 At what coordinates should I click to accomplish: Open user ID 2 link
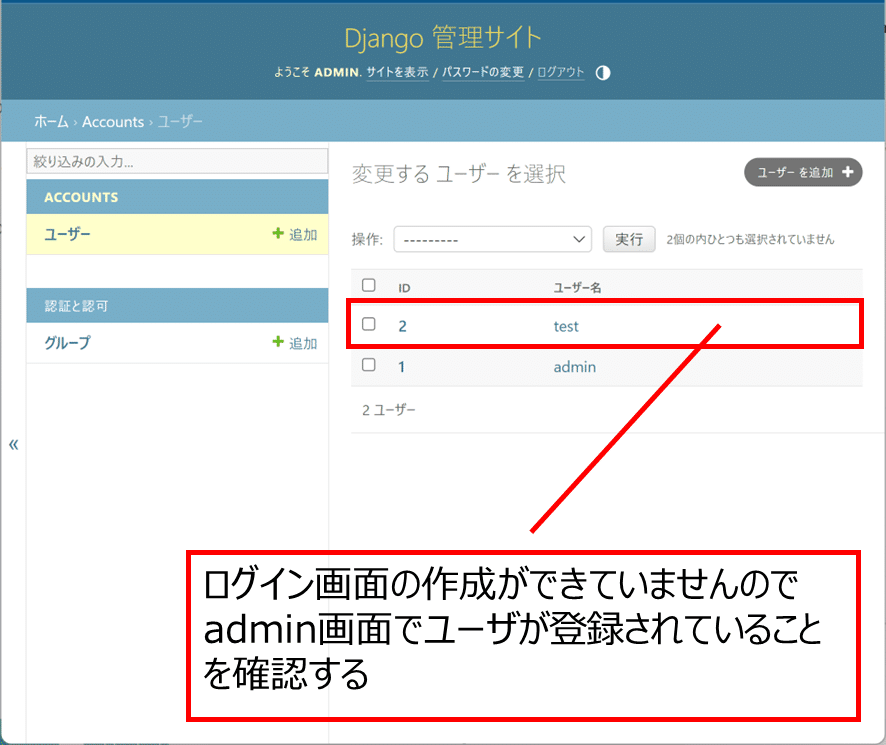[402, 326]
